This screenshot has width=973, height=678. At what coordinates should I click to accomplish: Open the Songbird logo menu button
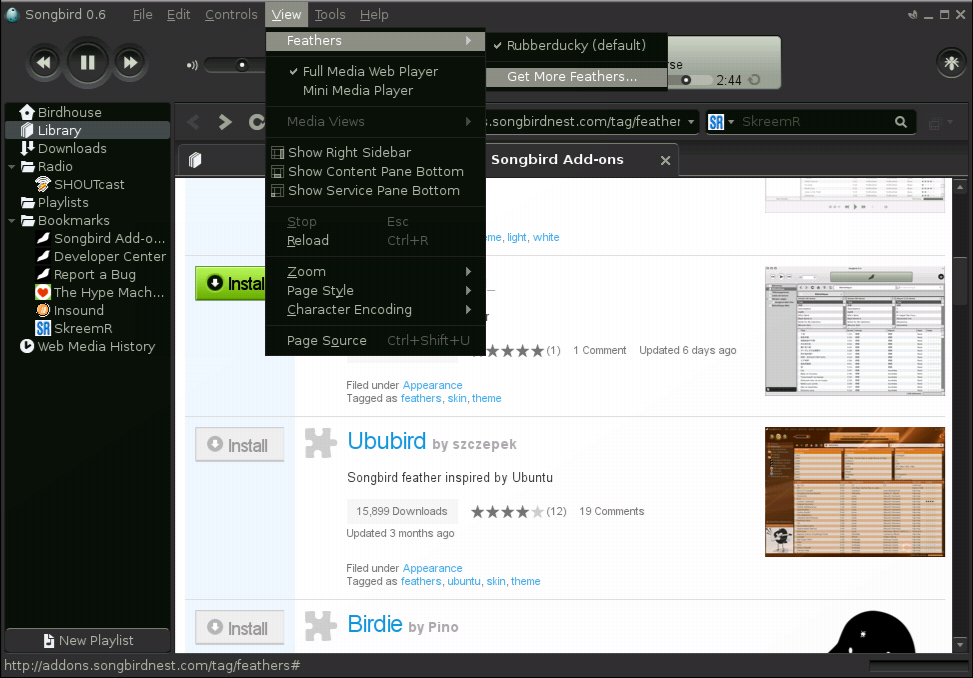951,62
